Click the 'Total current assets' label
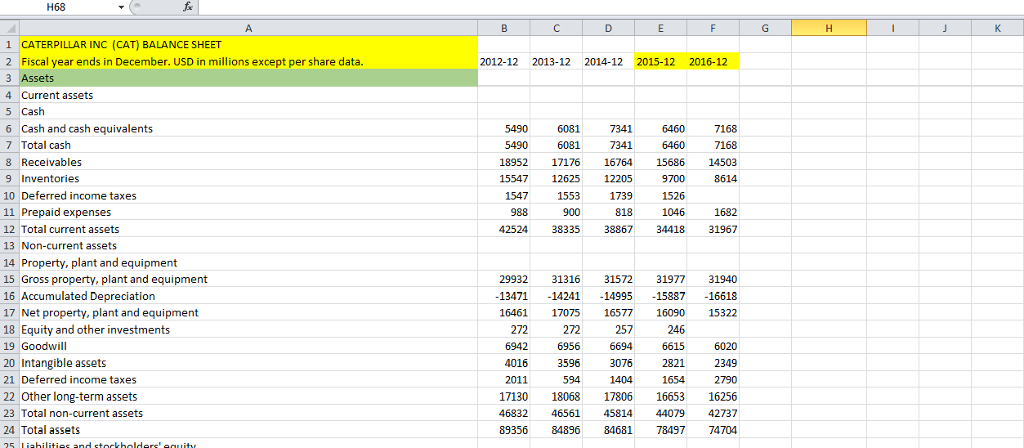The height and width of the screenshot is (448, 1024). coord(71,229)
